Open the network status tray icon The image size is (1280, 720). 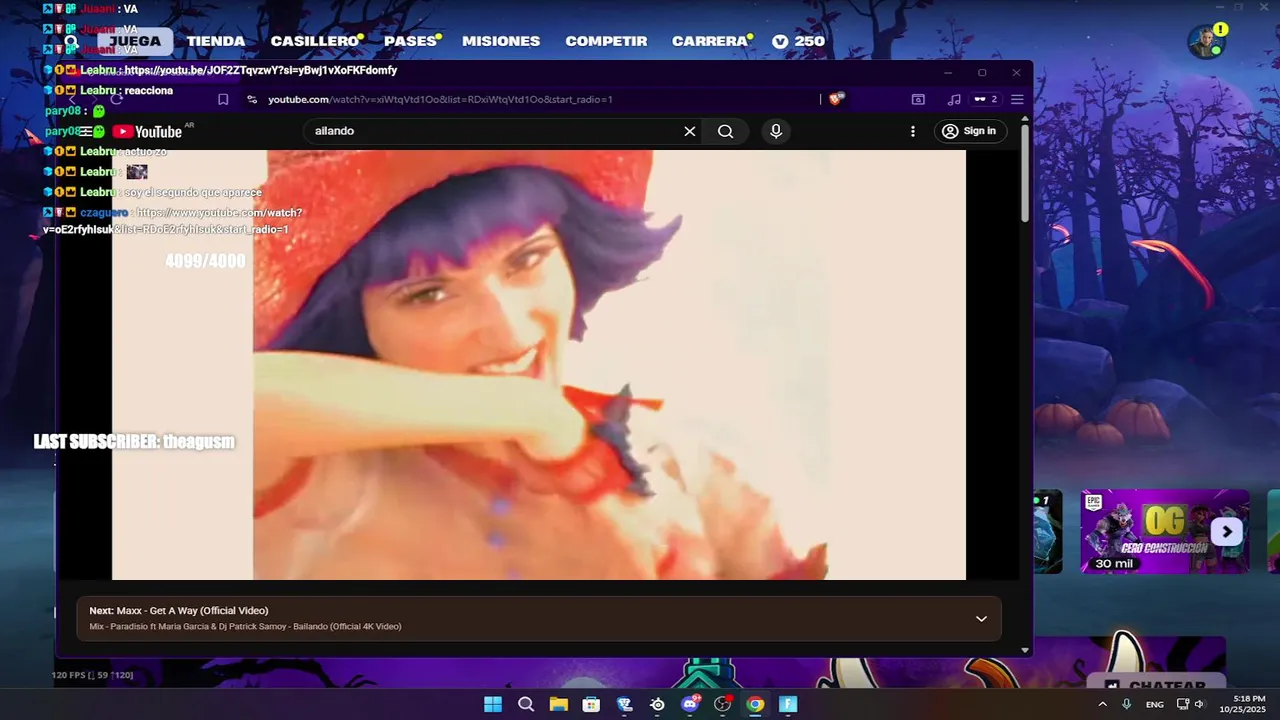click(1182, 704)
